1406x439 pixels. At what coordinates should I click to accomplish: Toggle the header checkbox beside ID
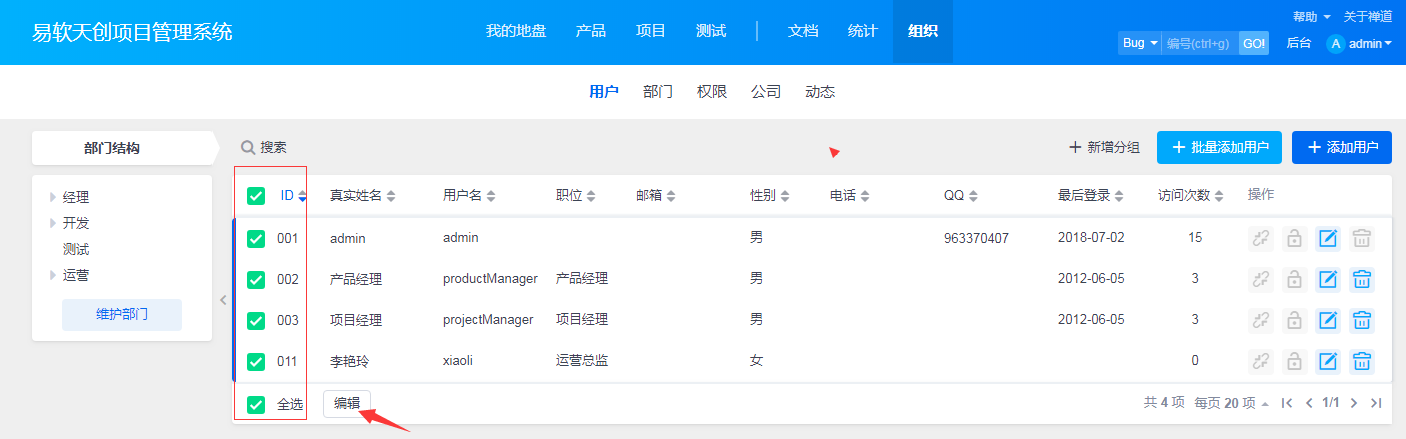(x=256, y=196)
